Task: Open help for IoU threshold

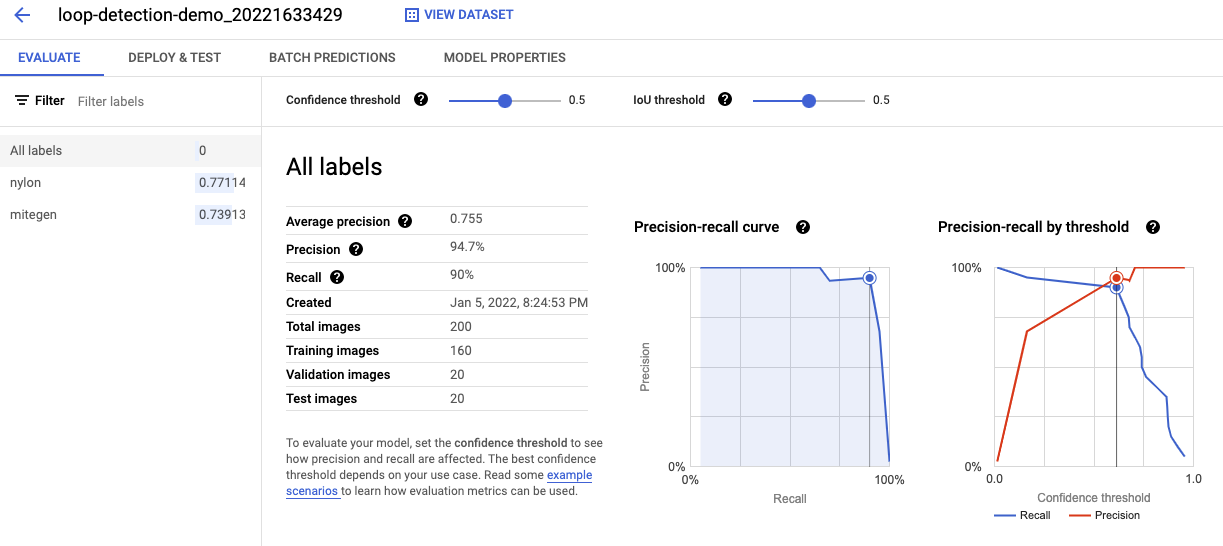Action: tap(725, 100)
